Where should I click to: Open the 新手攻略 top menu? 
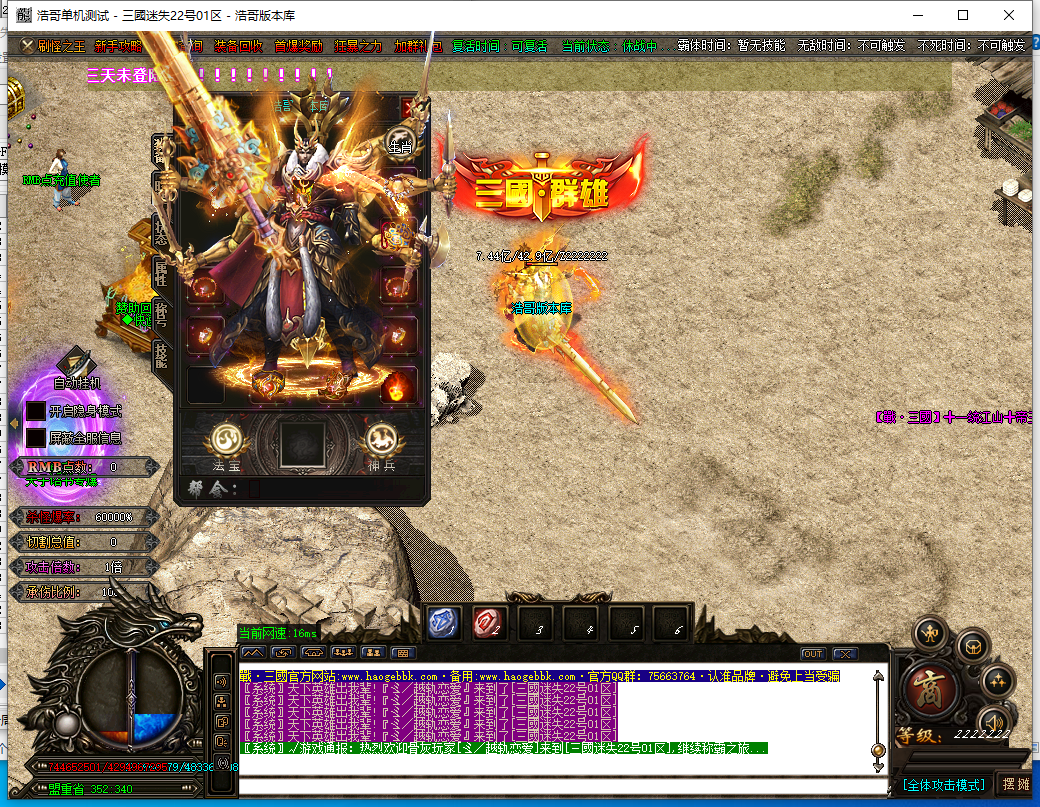pyautogui.click(x=118, y=46)
